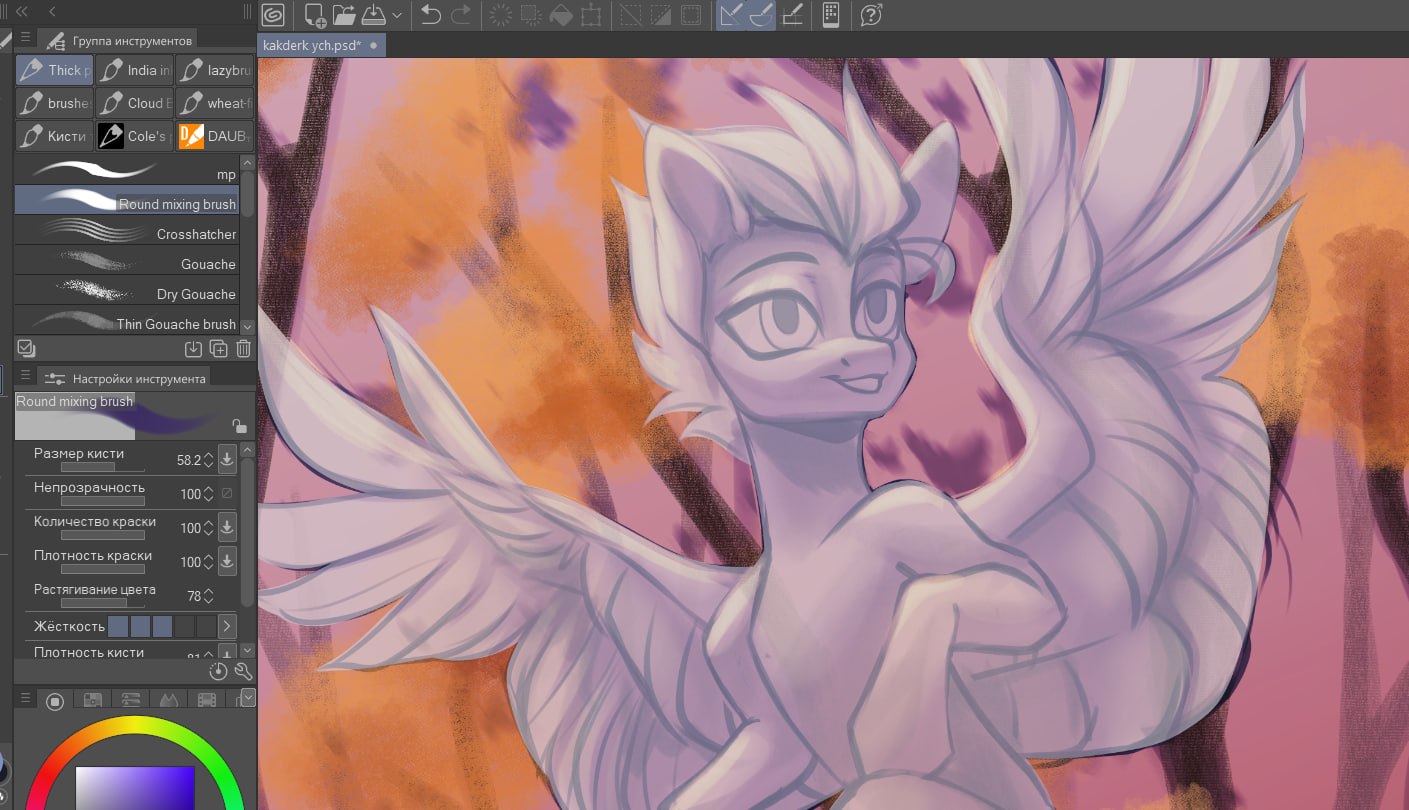The height and width of the screenshot is (810, 1409).
Task: Click the clear layer icon
Action: tap(501, 15)
